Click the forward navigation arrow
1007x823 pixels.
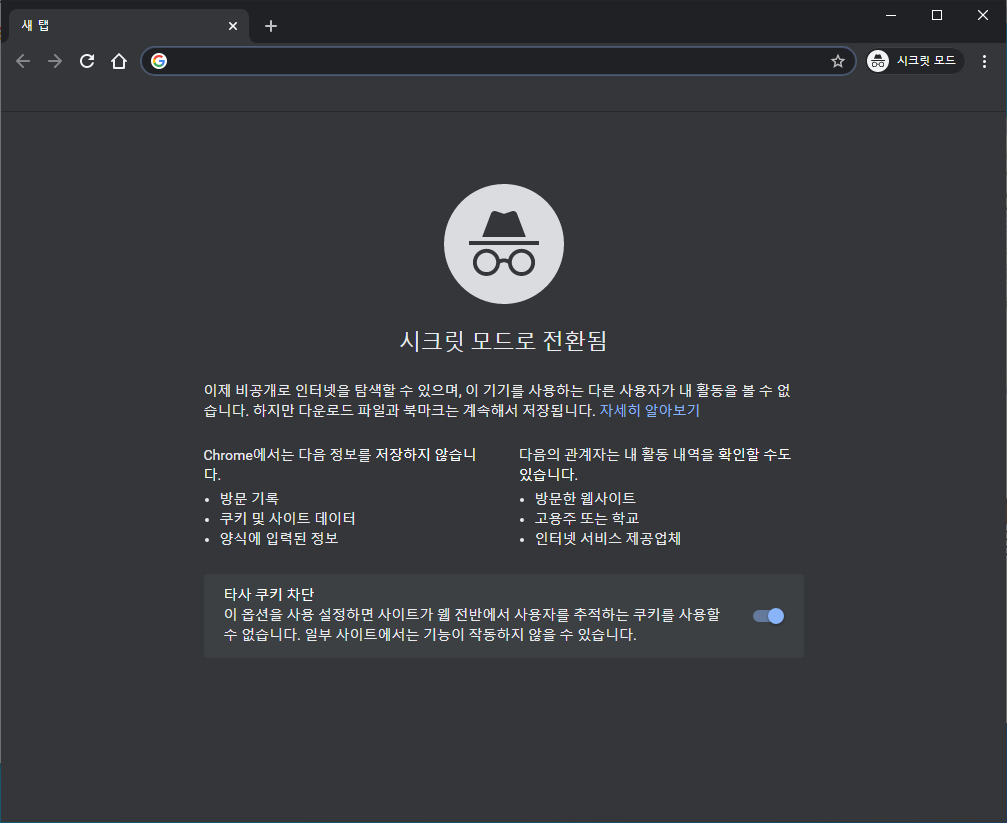(x=55, y=61)
